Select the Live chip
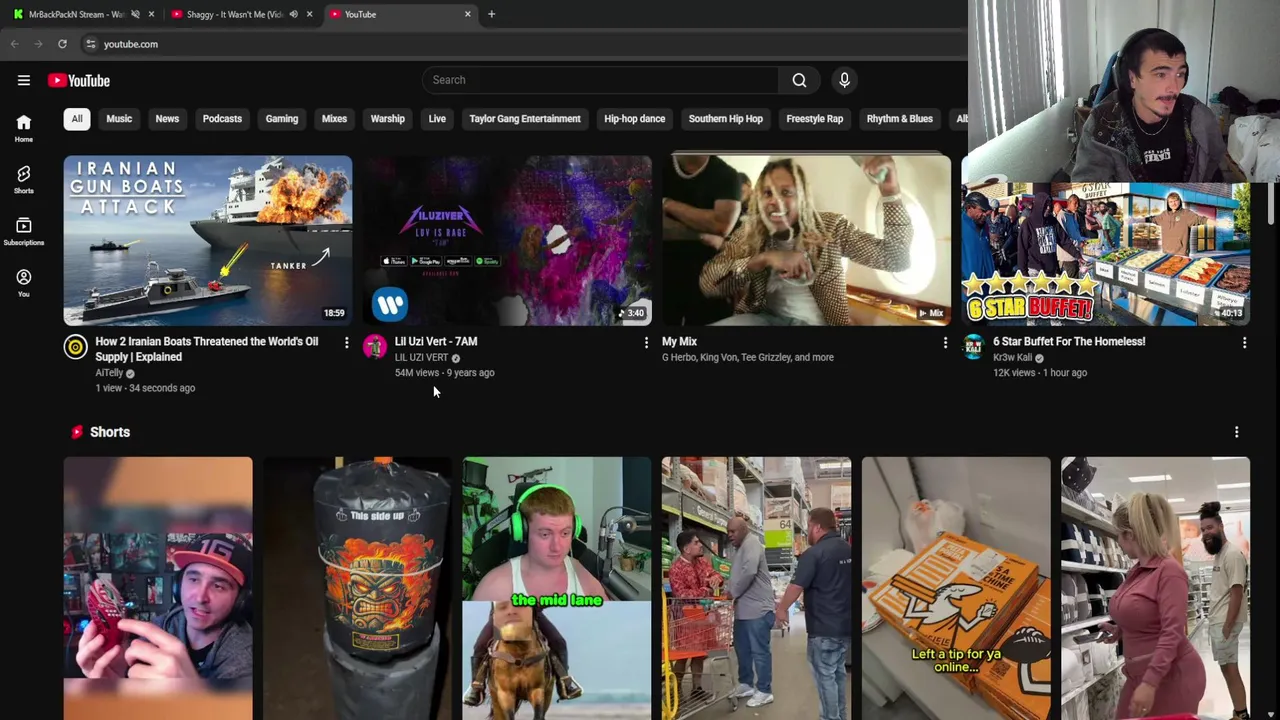 click(x=437, y=119)
